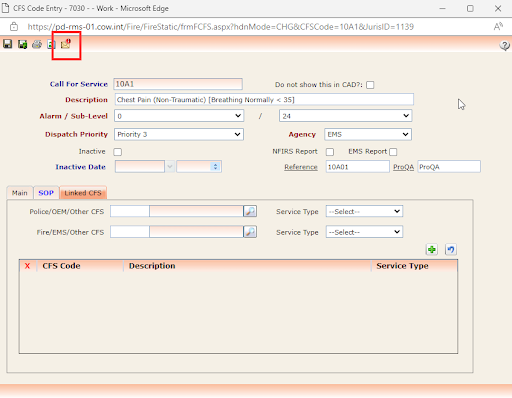Click the Police/OEM/Other CFS description box
This screenshot has height=398, width=512.
click(196, 211)
